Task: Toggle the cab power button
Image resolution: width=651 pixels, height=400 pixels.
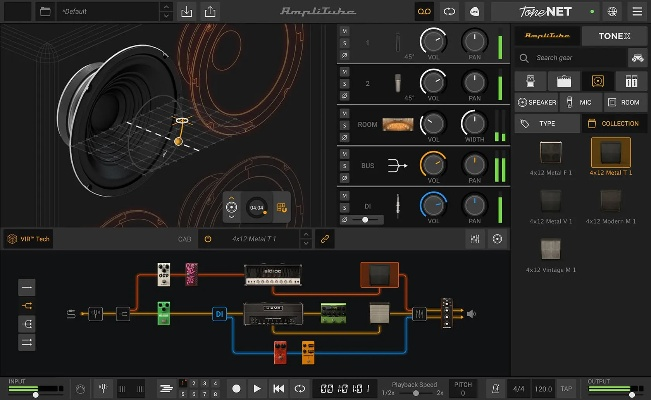Action: [207, 239]
